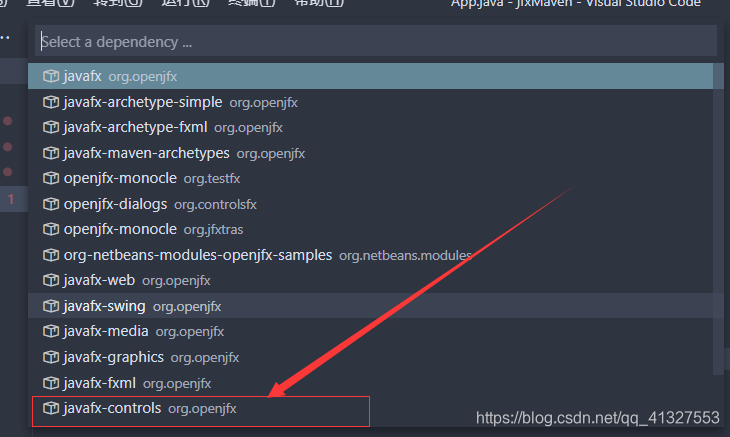
Task: Click the package icon next to javafx-fxml
Action: 51,383
